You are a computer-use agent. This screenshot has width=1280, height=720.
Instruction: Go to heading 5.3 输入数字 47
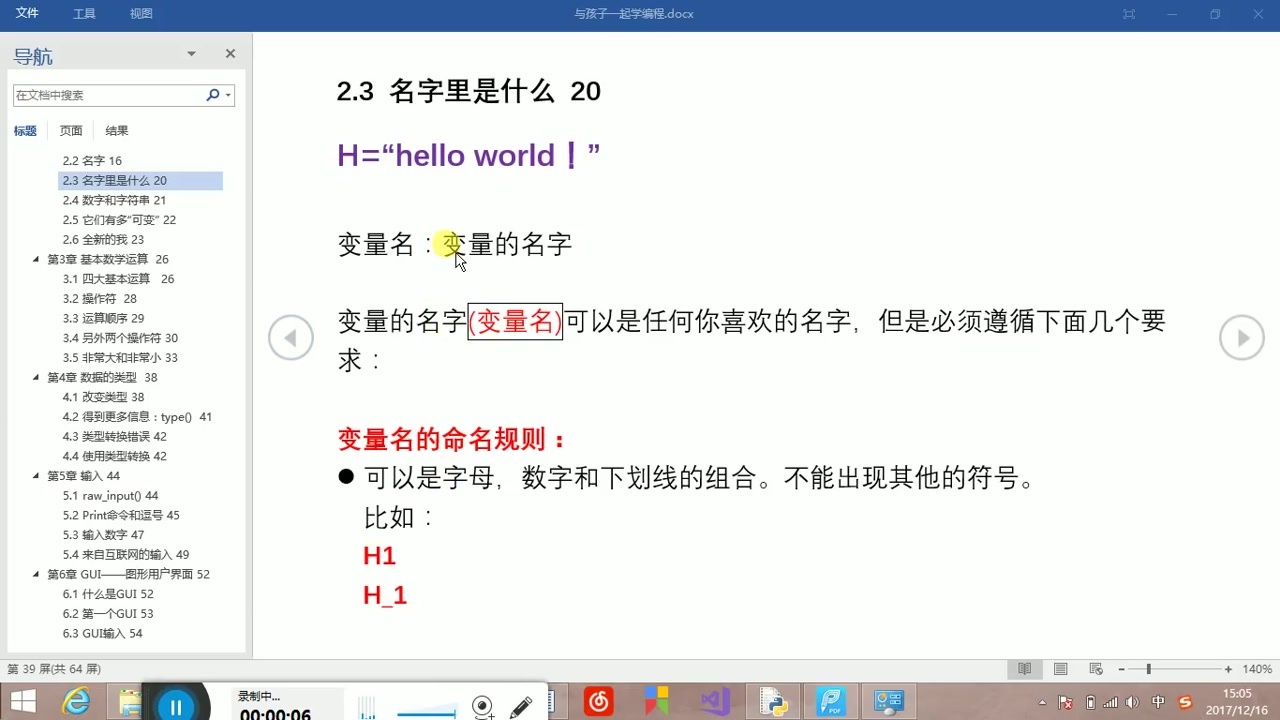pyautogui.click(x=103, y=535)
